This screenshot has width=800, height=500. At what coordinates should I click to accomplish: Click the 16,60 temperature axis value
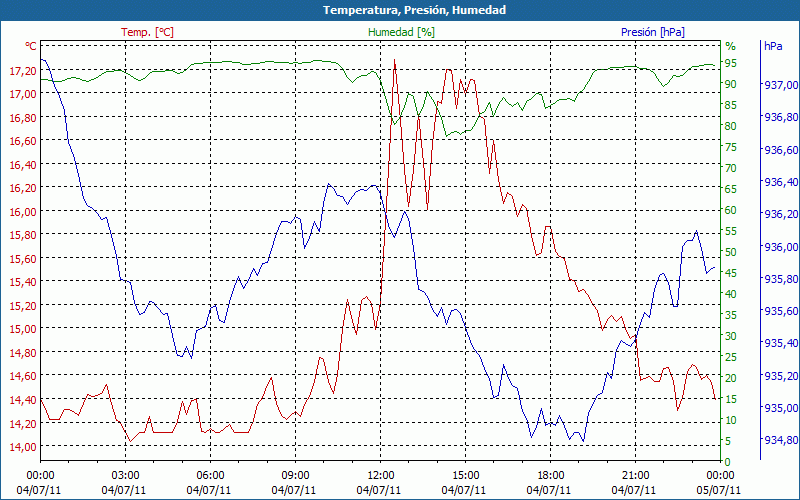click(x=23, y=141)
